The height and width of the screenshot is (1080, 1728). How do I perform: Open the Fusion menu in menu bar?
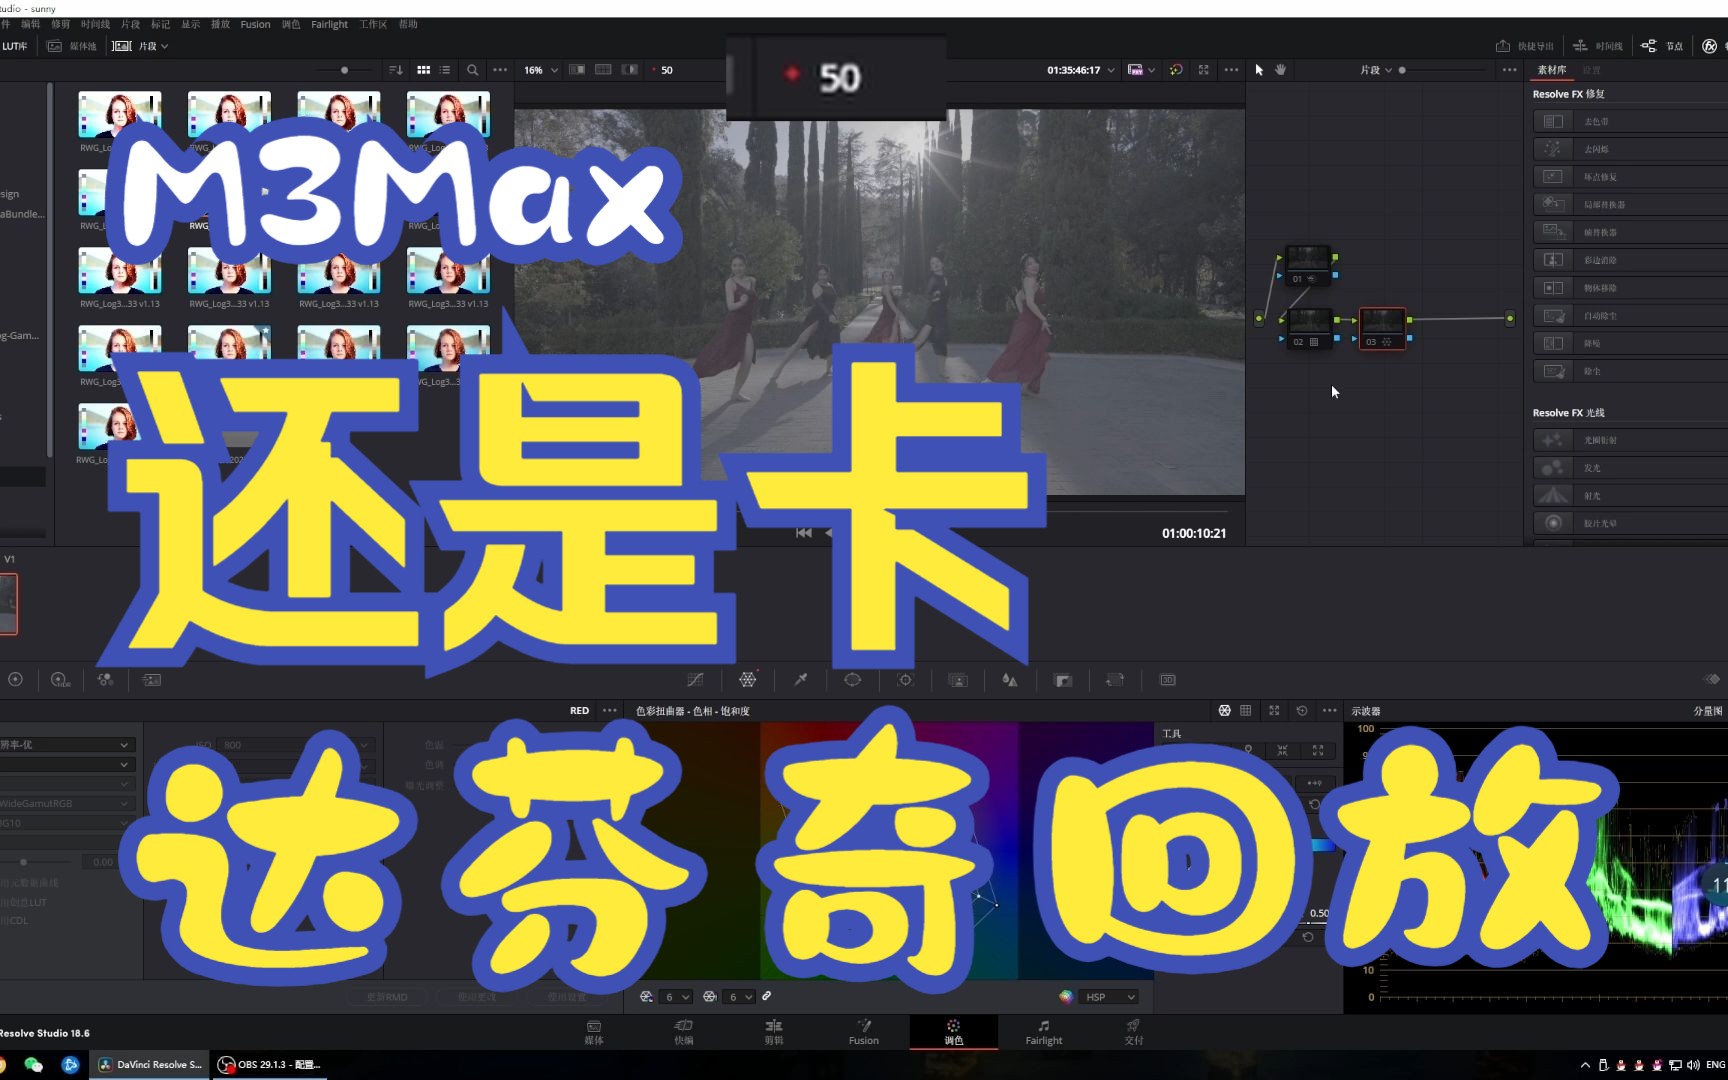255,24
